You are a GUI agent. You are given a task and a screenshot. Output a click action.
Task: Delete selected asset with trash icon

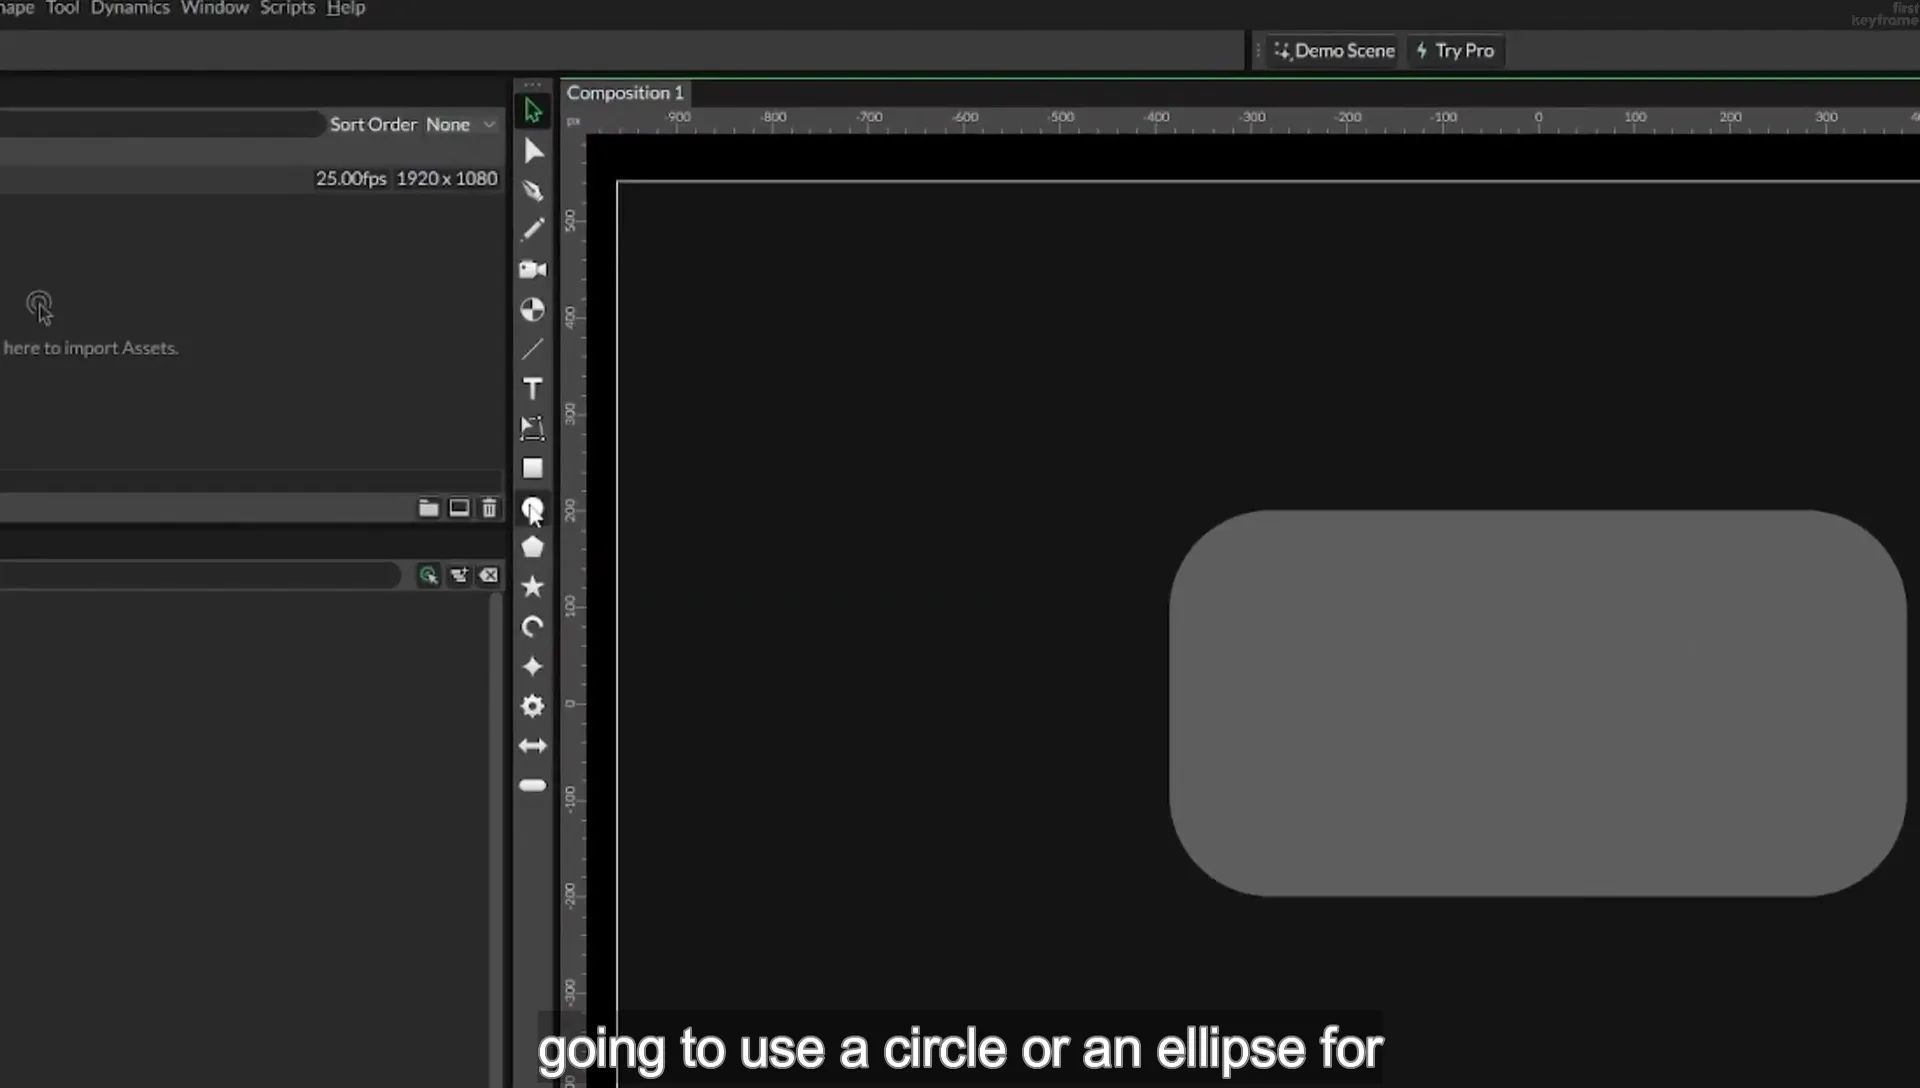(x=489, y=508)
